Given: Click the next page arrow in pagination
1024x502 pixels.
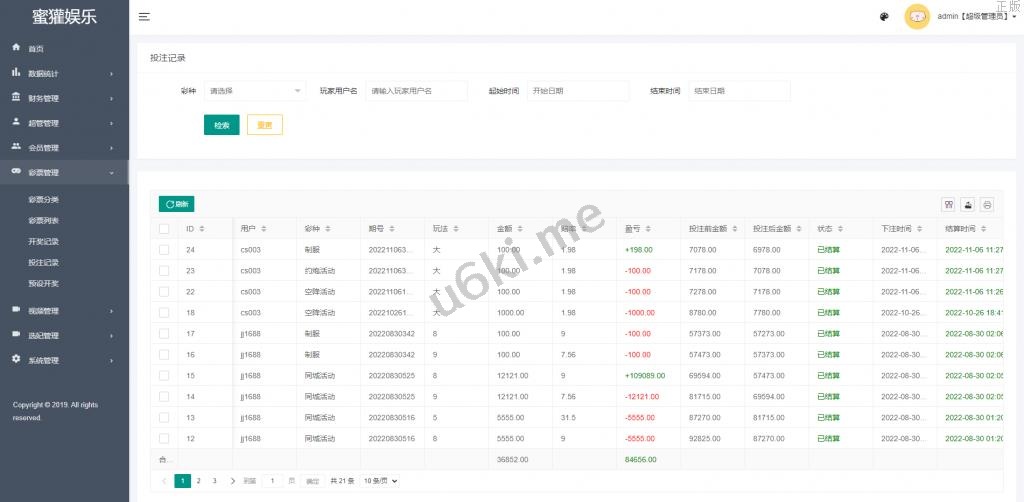Looking at the screenshot, I should (x=233, y=481).
